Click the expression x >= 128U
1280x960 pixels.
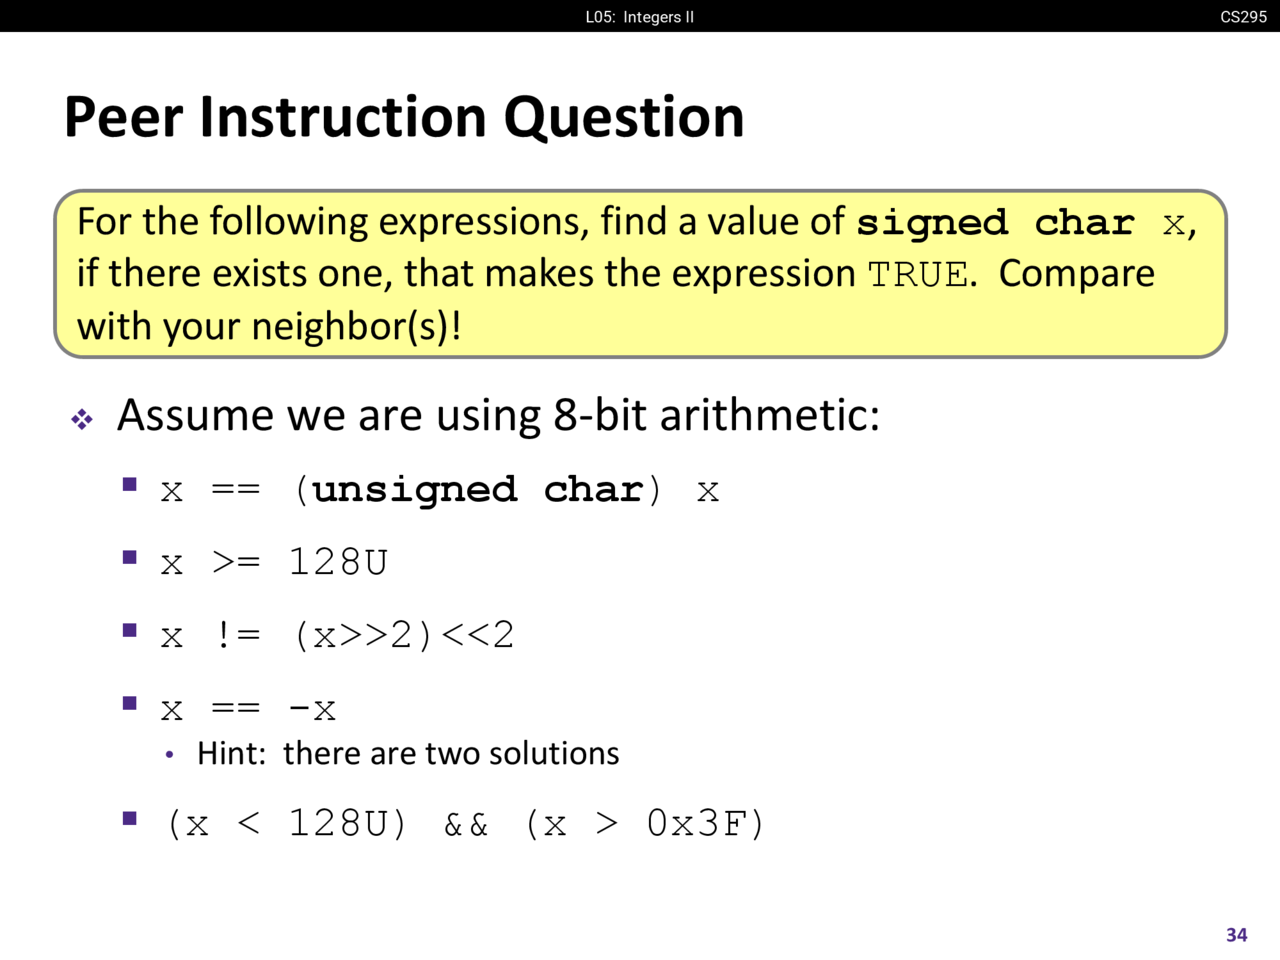tap(273, 563)
